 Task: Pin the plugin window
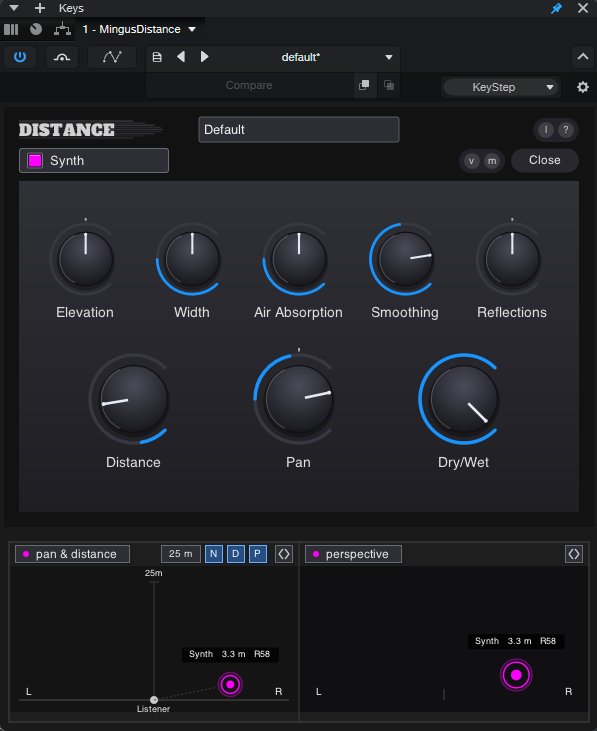click(x=556, y=8)
